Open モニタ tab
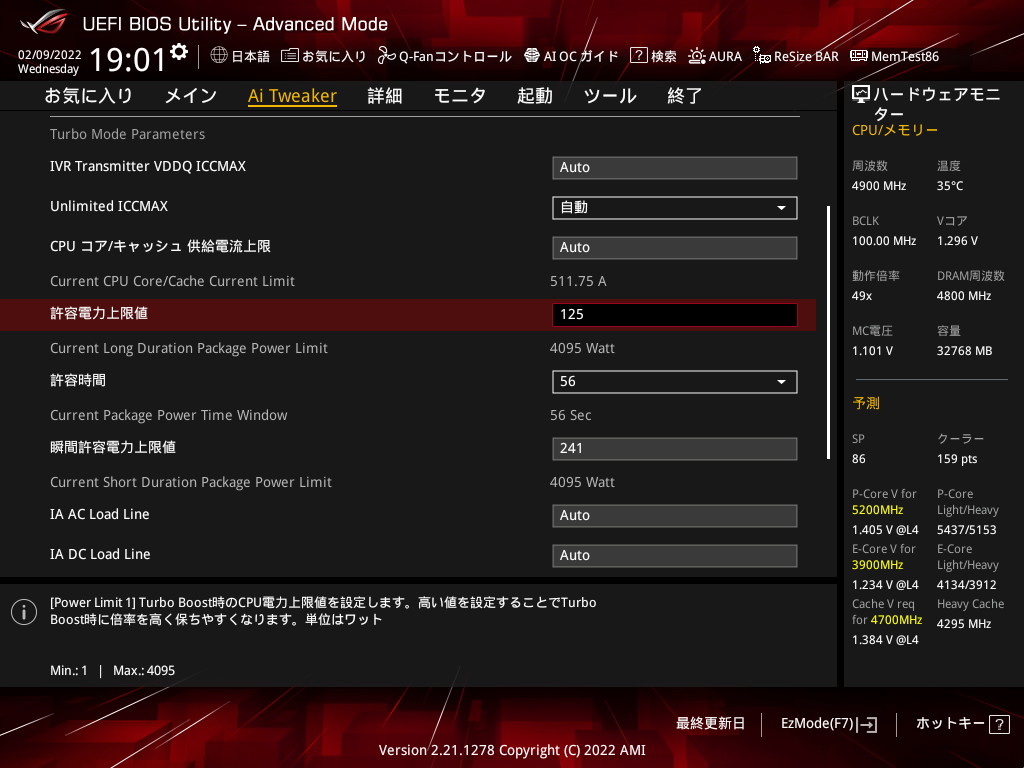Viewport: 1024px width, 768px height. coord(460,96)
